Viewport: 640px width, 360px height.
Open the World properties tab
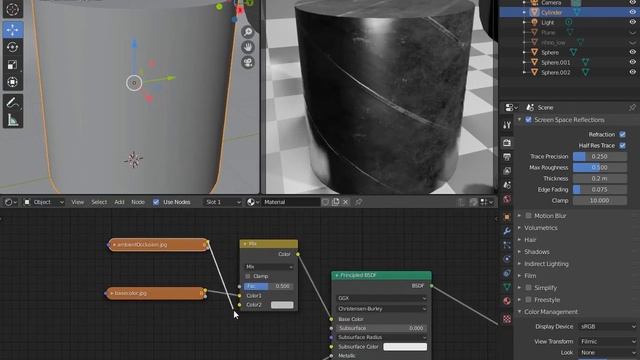click(507, 199)
